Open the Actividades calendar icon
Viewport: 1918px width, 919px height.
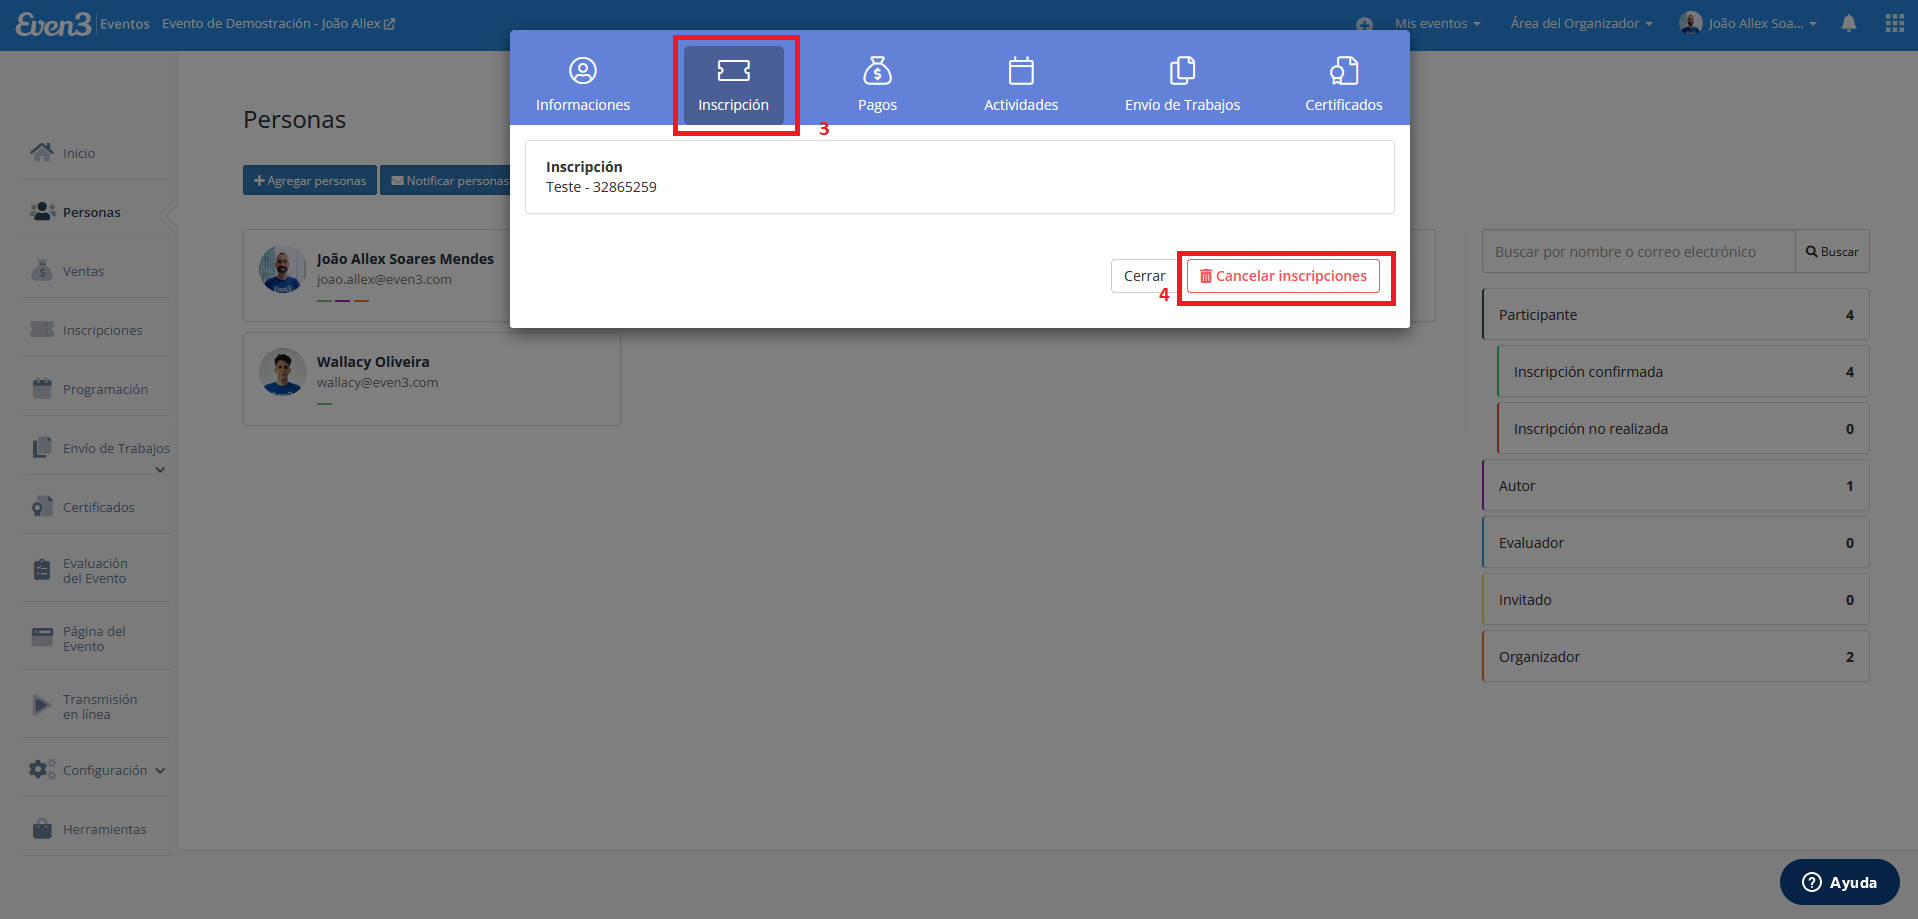pyautogui.click(x=1021, y=71)
